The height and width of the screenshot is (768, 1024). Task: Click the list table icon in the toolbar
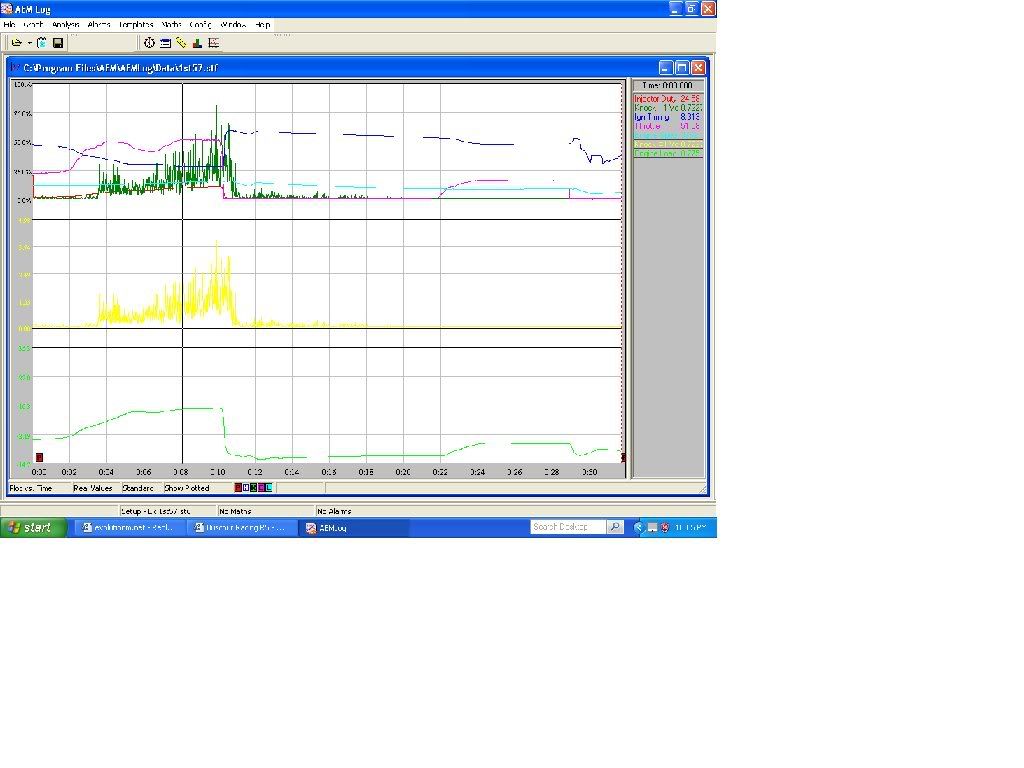pos(166,43)
